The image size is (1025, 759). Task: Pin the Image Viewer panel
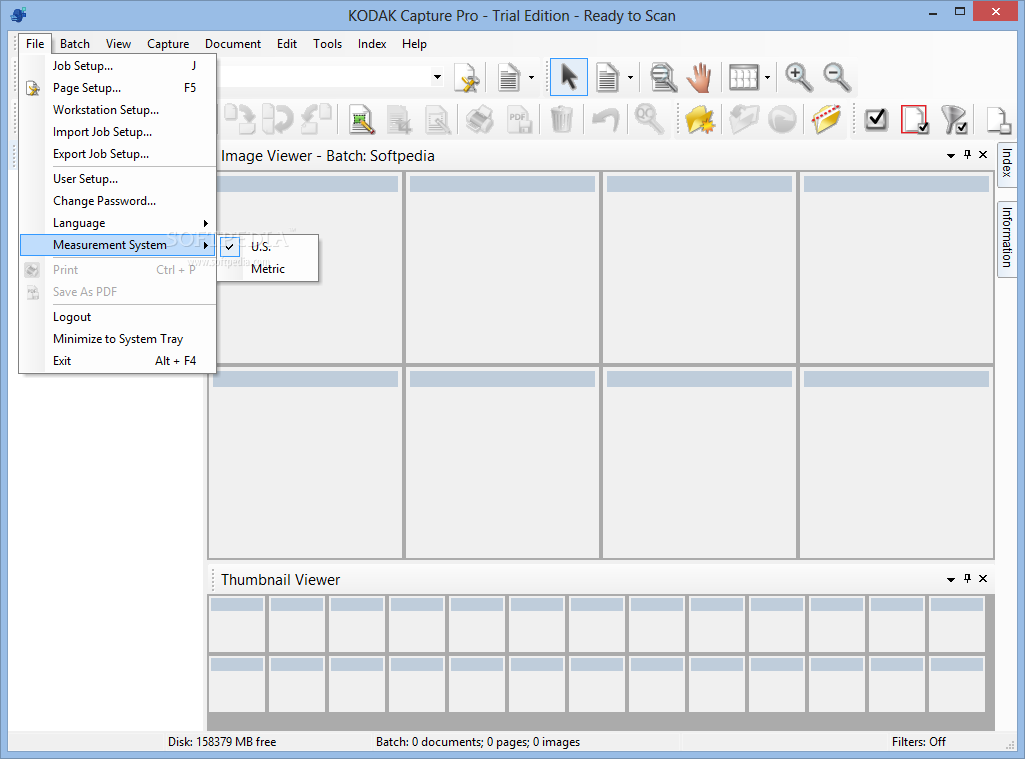tap(967, 155)
